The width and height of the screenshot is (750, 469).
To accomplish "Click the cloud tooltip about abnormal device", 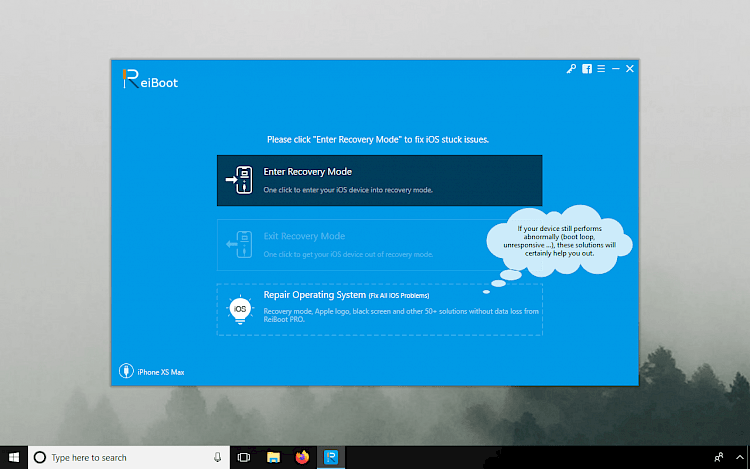I will pos(559,240).
